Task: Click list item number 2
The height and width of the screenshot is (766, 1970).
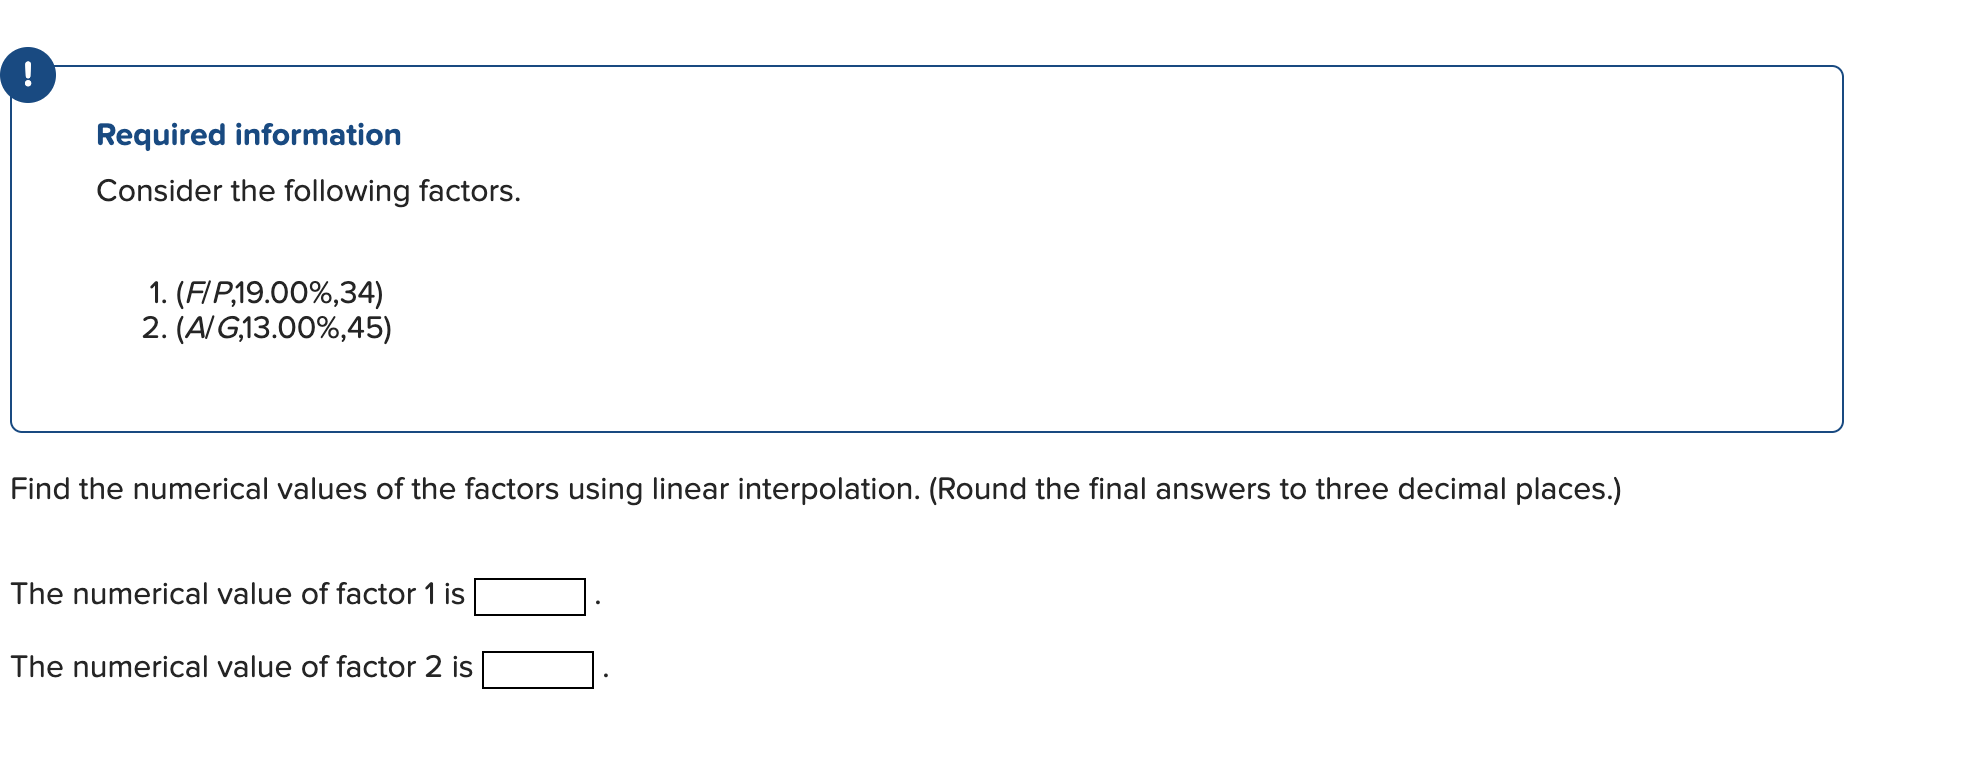Action: (x=156, y=327)
